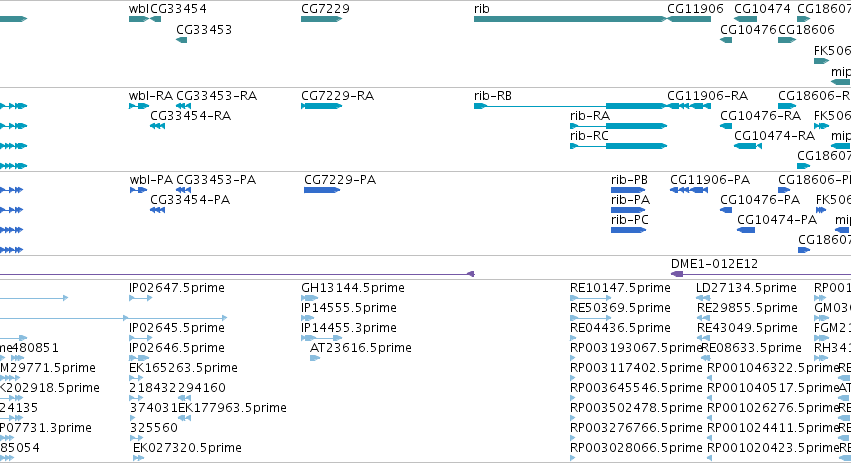851x463 pixels.
Task: Select the CG10476-PA protein label
Action: pos(760,200)
